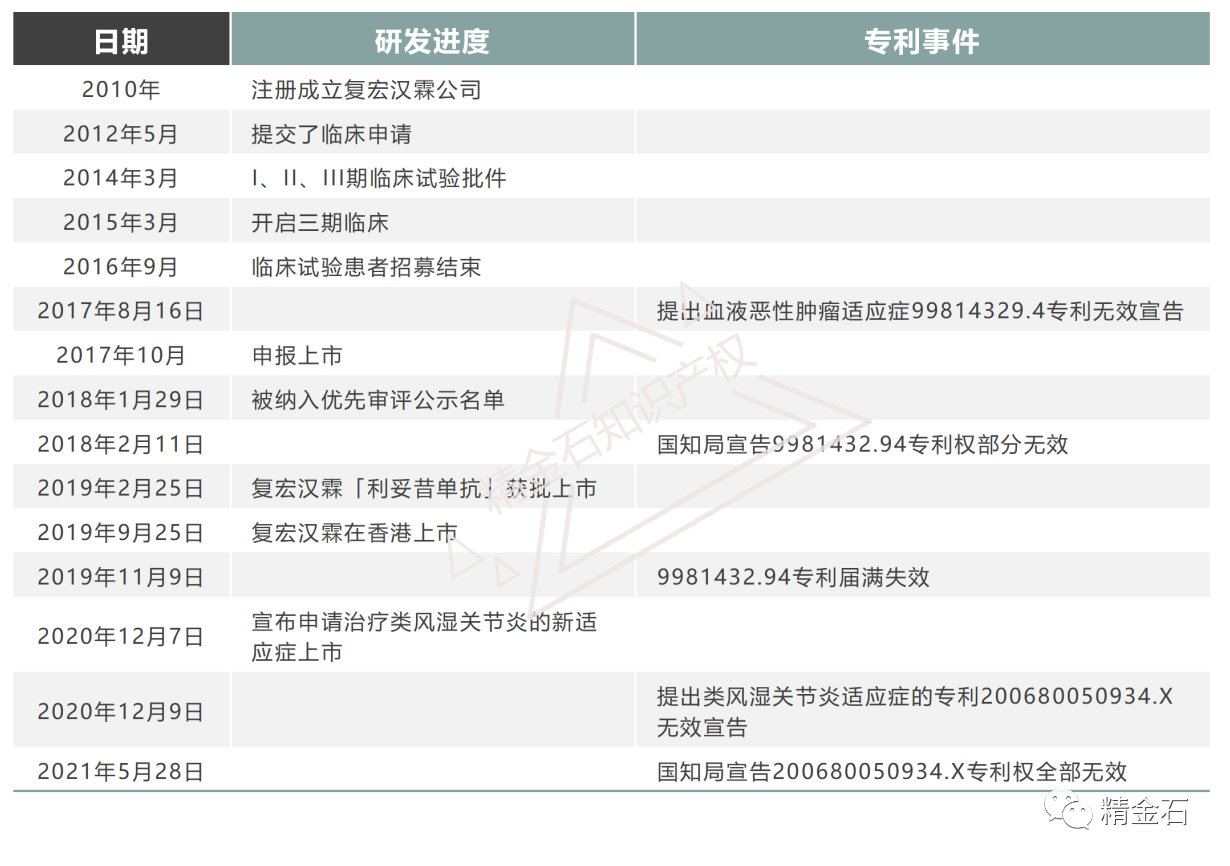Click the 申报上市 cell
Viewport: 1230px width, 866px height.
(x=432, y=355)
